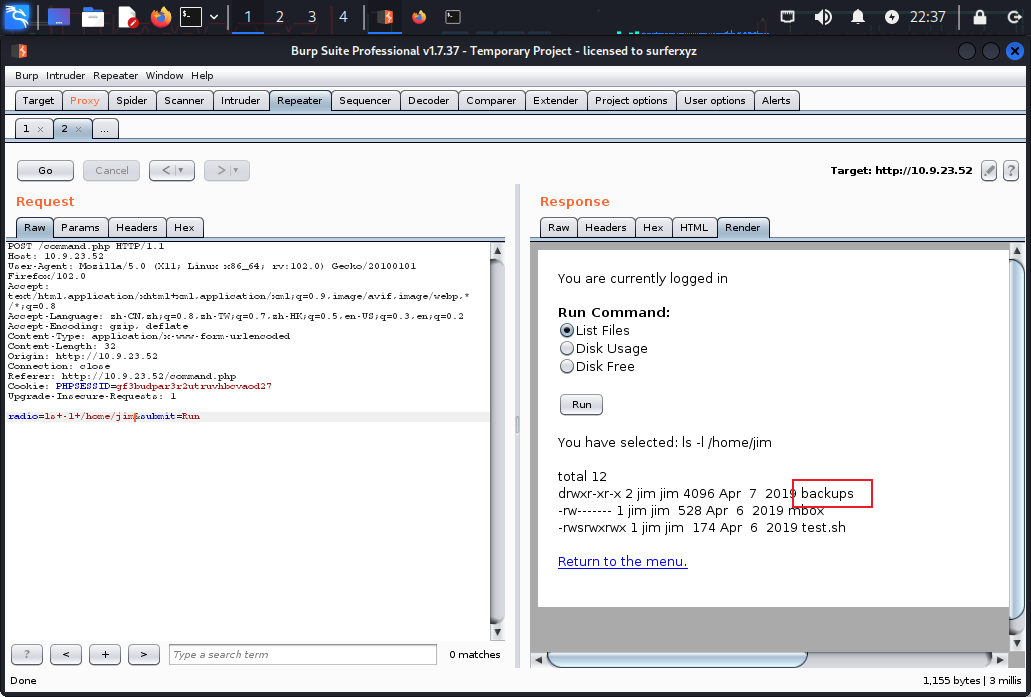Open the network connection tray icon

click(x=788, y=17)
